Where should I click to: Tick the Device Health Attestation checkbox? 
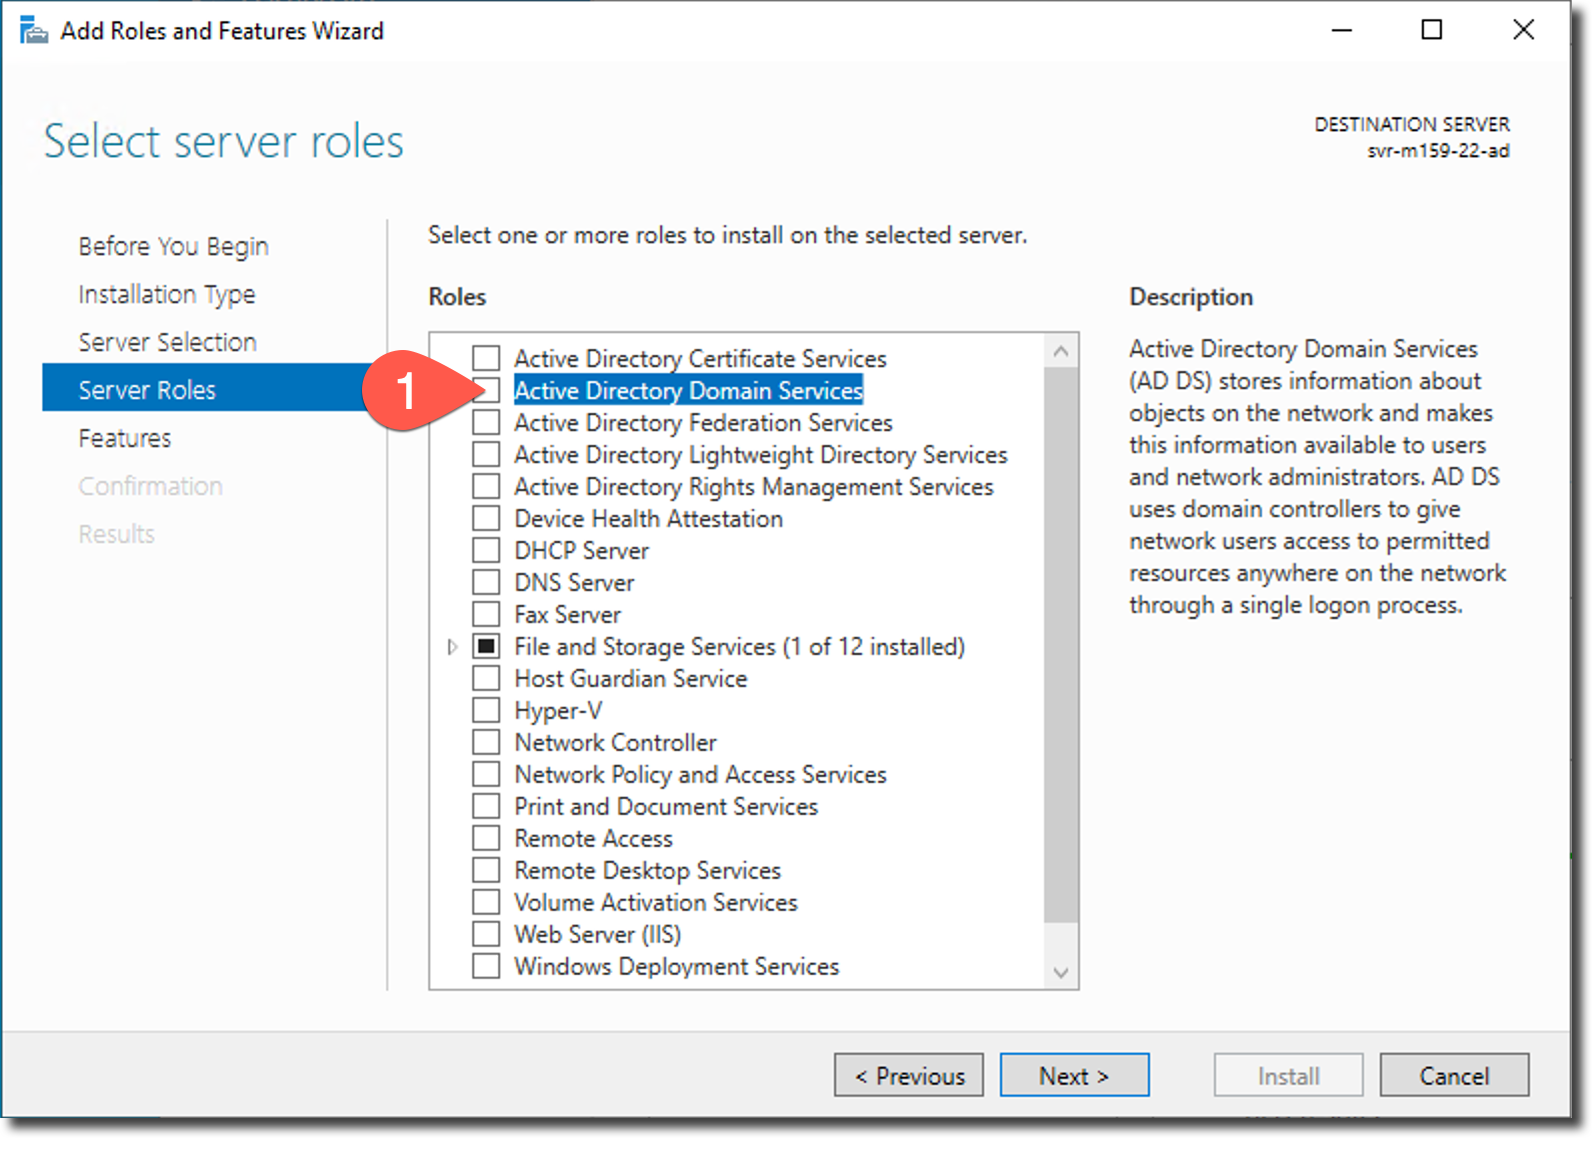tap(486, 518)
